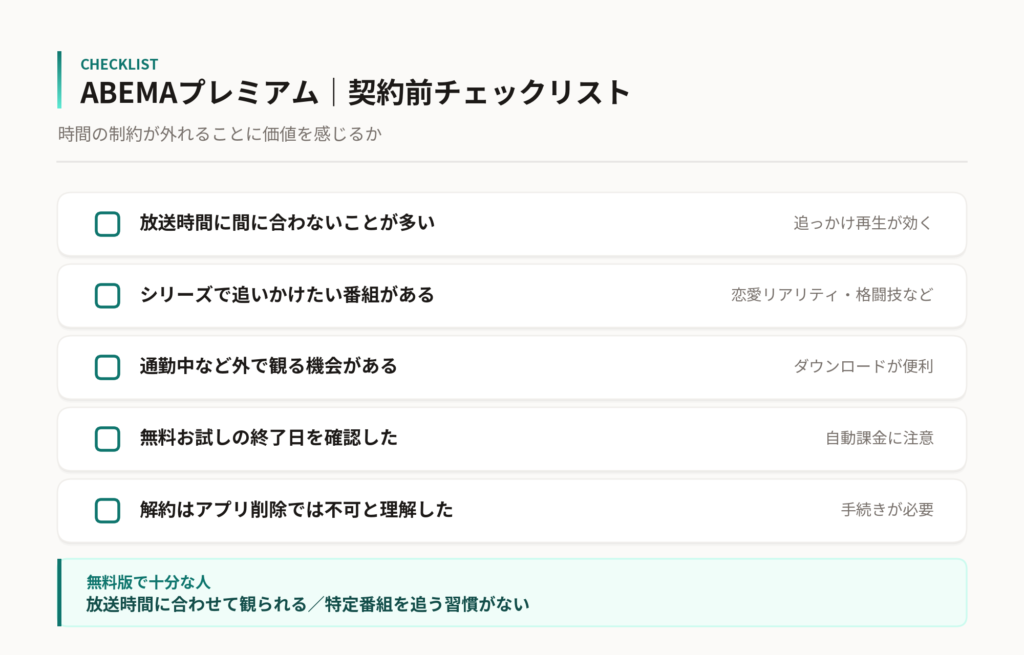Click the ABEMAプレミアム｜契約前チェックリスト heading
This screenshot has width=1024, height=655.
[355, 92]
